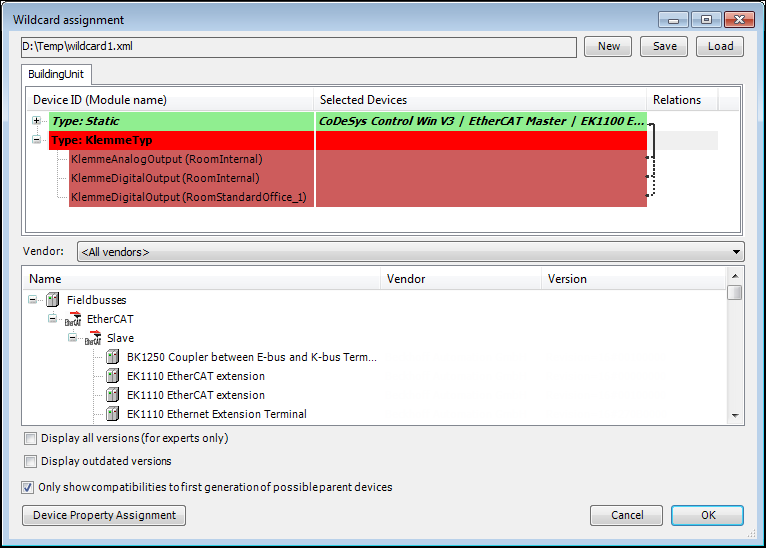Click the wildcard file path field

pos(298,47)
